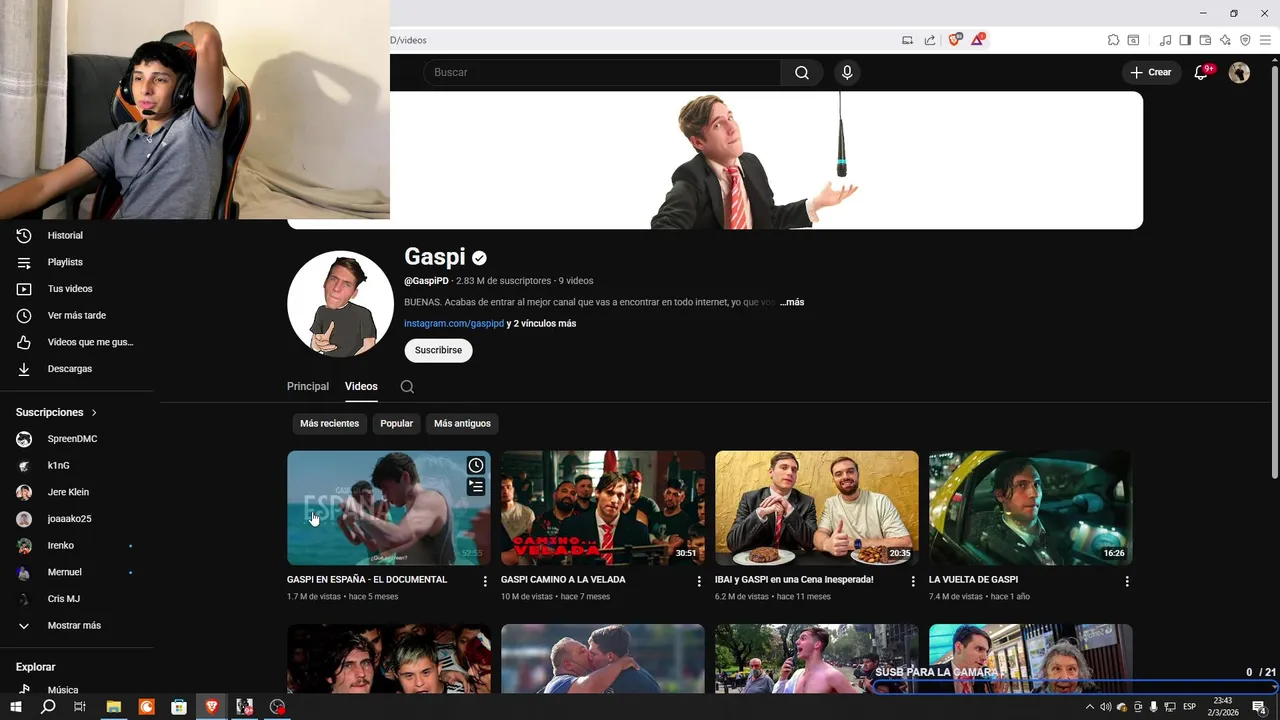Open the playlist music note icon
This screenshot has width=1280, height=720.
pyautogui.click(x=1165, y=40)
